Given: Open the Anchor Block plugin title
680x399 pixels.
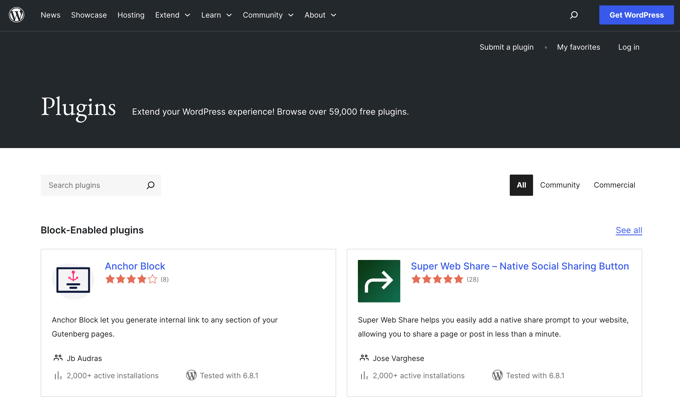Looking at the screenshot, I should 135,266.
